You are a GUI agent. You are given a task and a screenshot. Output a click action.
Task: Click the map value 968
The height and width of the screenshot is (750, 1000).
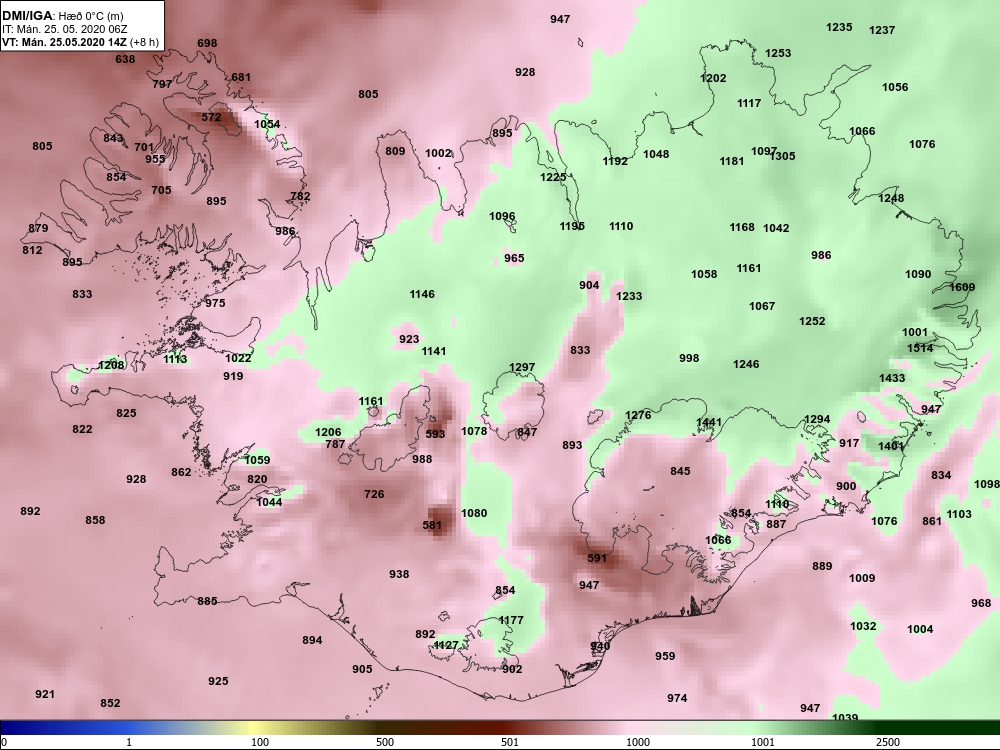coord(981,603)
